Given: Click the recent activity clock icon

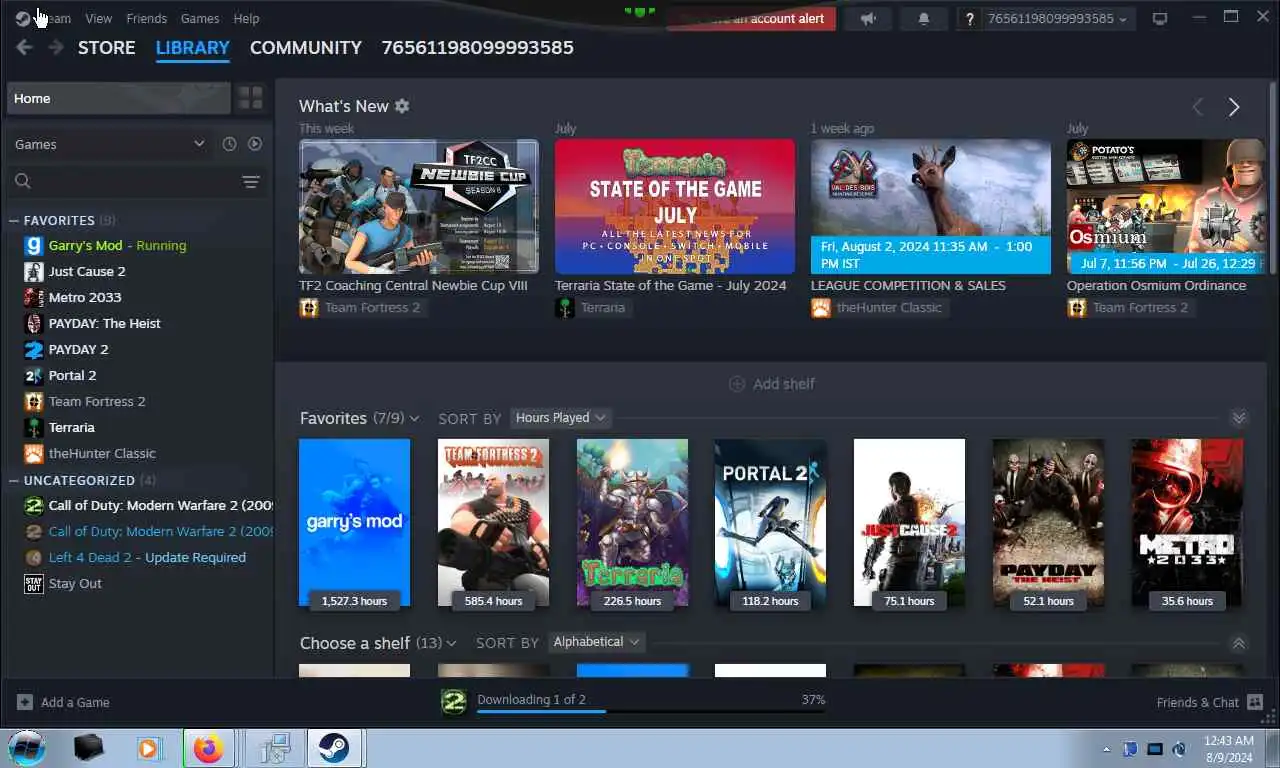Looking at the screenshot, I should (229, 144).
